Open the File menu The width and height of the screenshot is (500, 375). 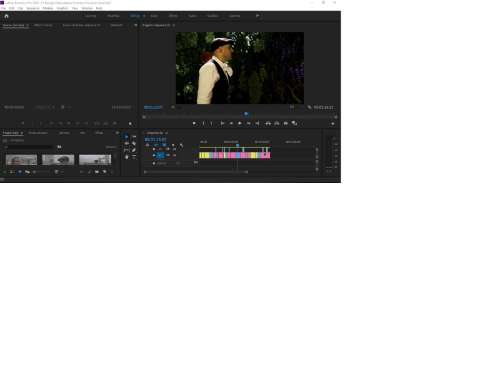click(x=3, y=8)
